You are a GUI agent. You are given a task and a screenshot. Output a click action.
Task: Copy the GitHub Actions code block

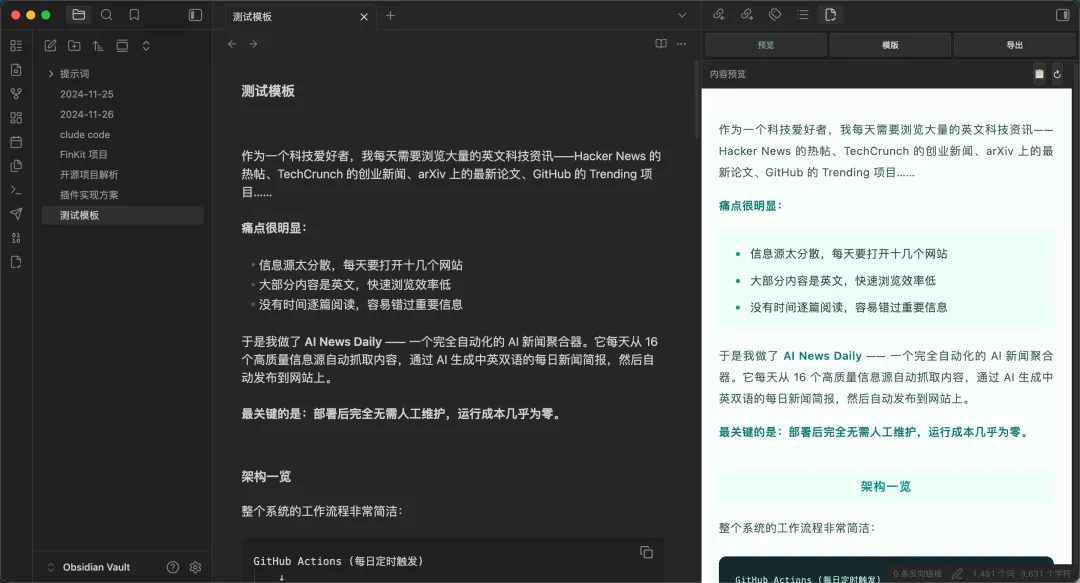pyautogui.click(x=646, y=552)
